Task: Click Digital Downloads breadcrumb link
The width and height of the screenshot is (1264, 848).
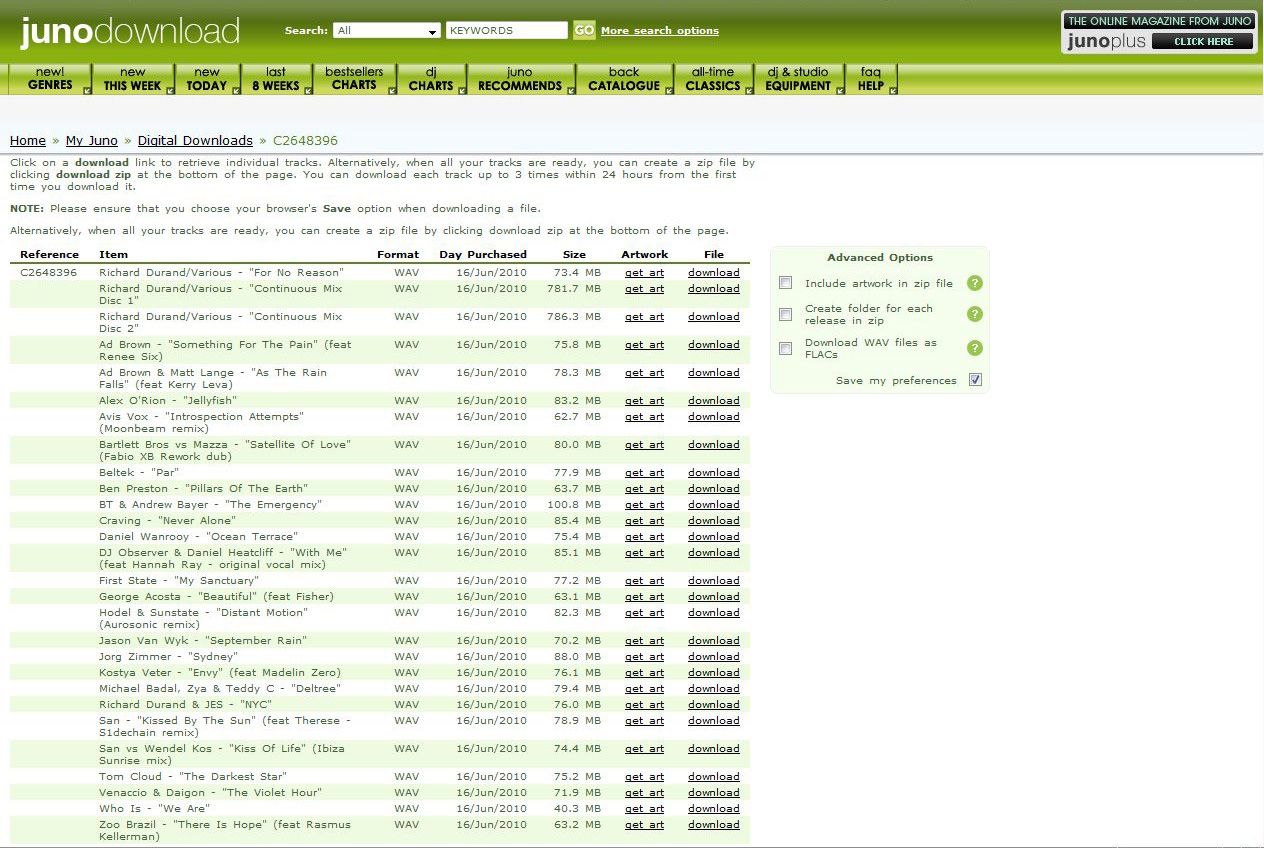Action: pyautogui.click(x=195, y=141)
